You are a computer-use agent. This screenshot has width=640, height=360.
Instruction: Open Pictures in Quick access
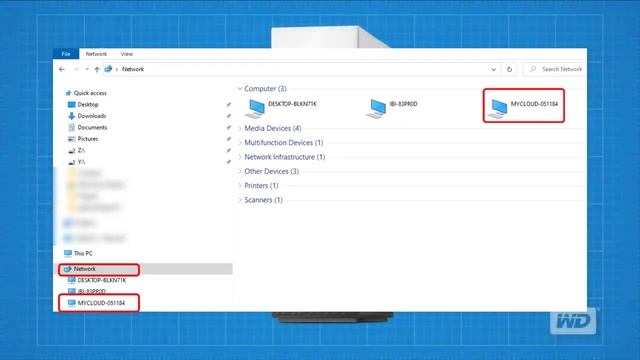[x=88, y=139]
